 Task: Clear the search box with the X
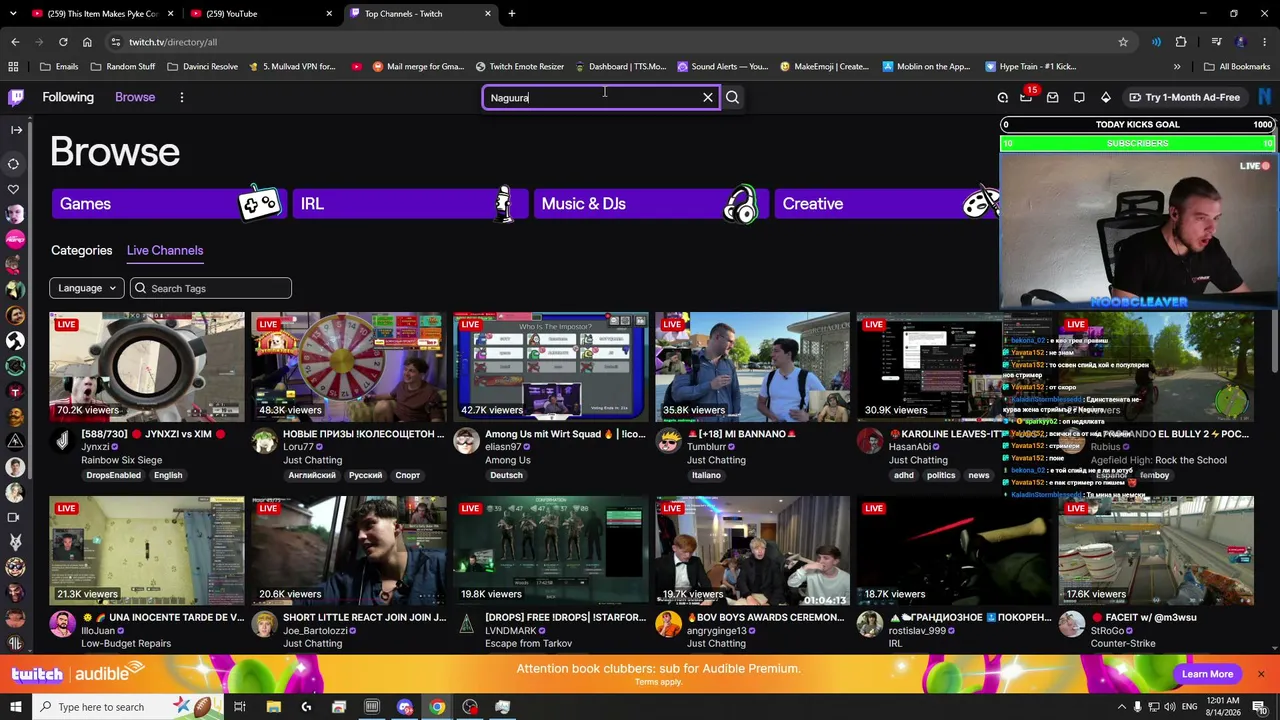[x=708, y=97]
